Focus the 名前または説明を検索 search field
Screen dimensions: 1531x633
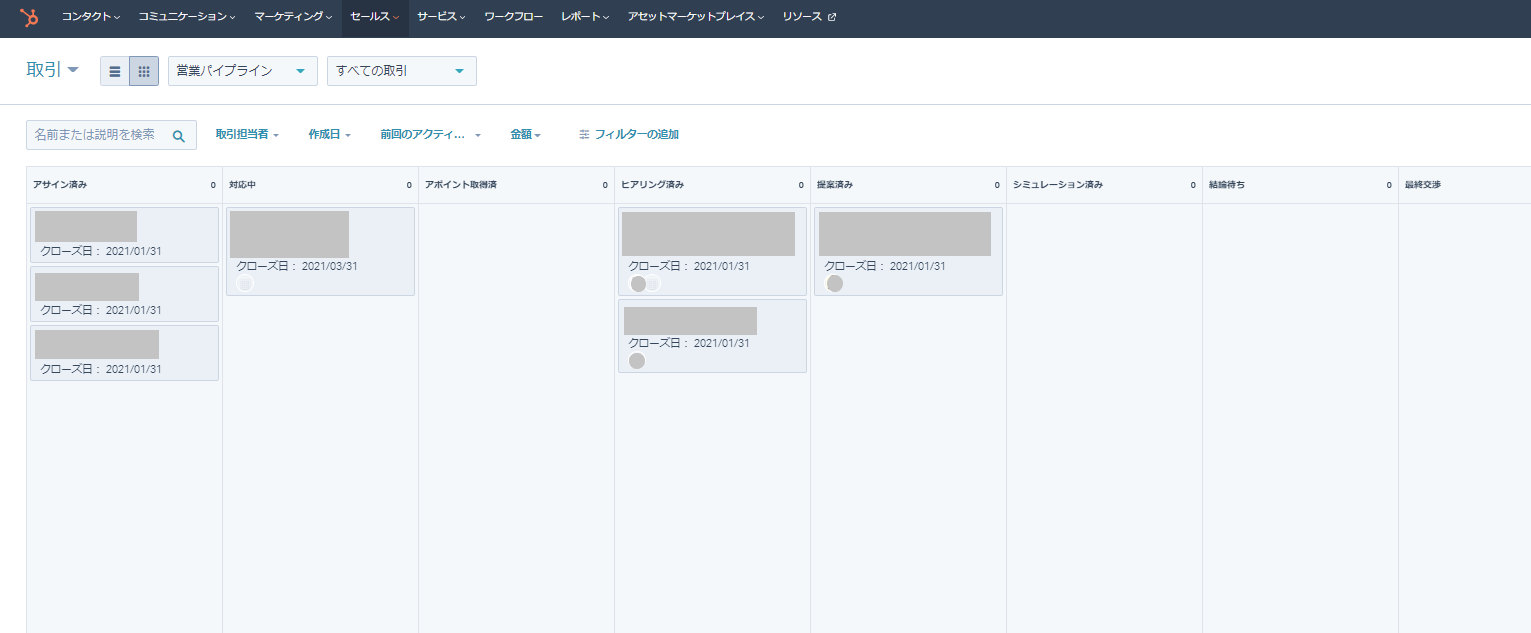click(111, 135)
